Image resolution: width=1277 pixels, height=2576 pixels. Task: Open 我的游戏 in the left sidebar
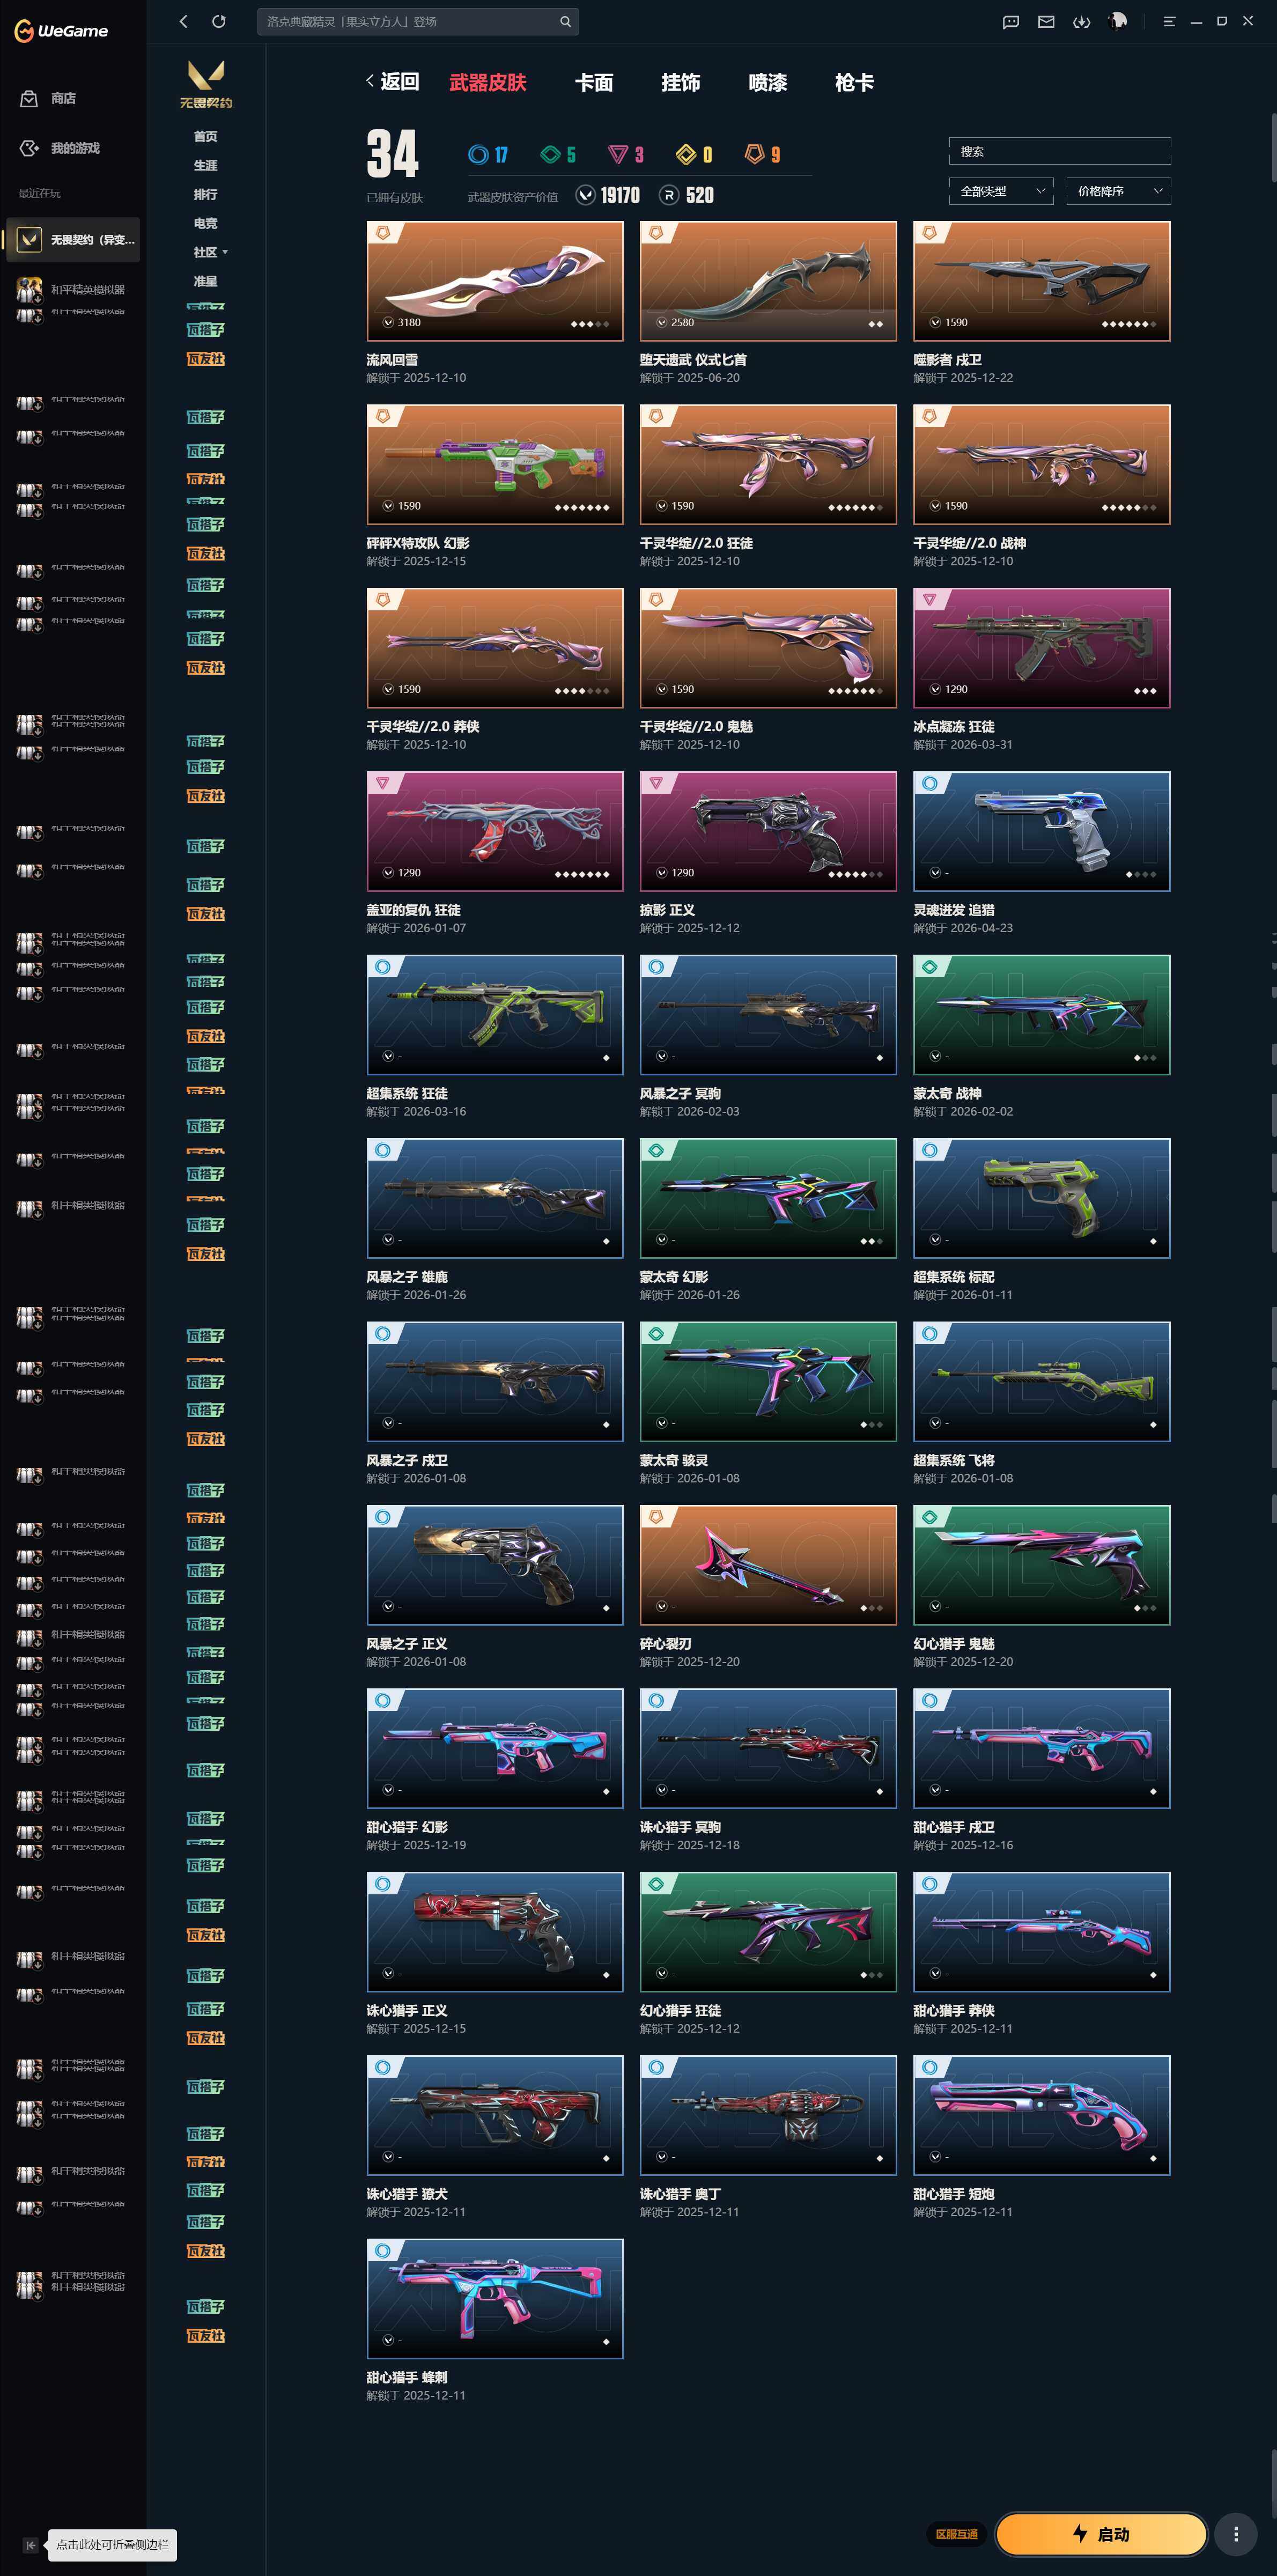60,148
